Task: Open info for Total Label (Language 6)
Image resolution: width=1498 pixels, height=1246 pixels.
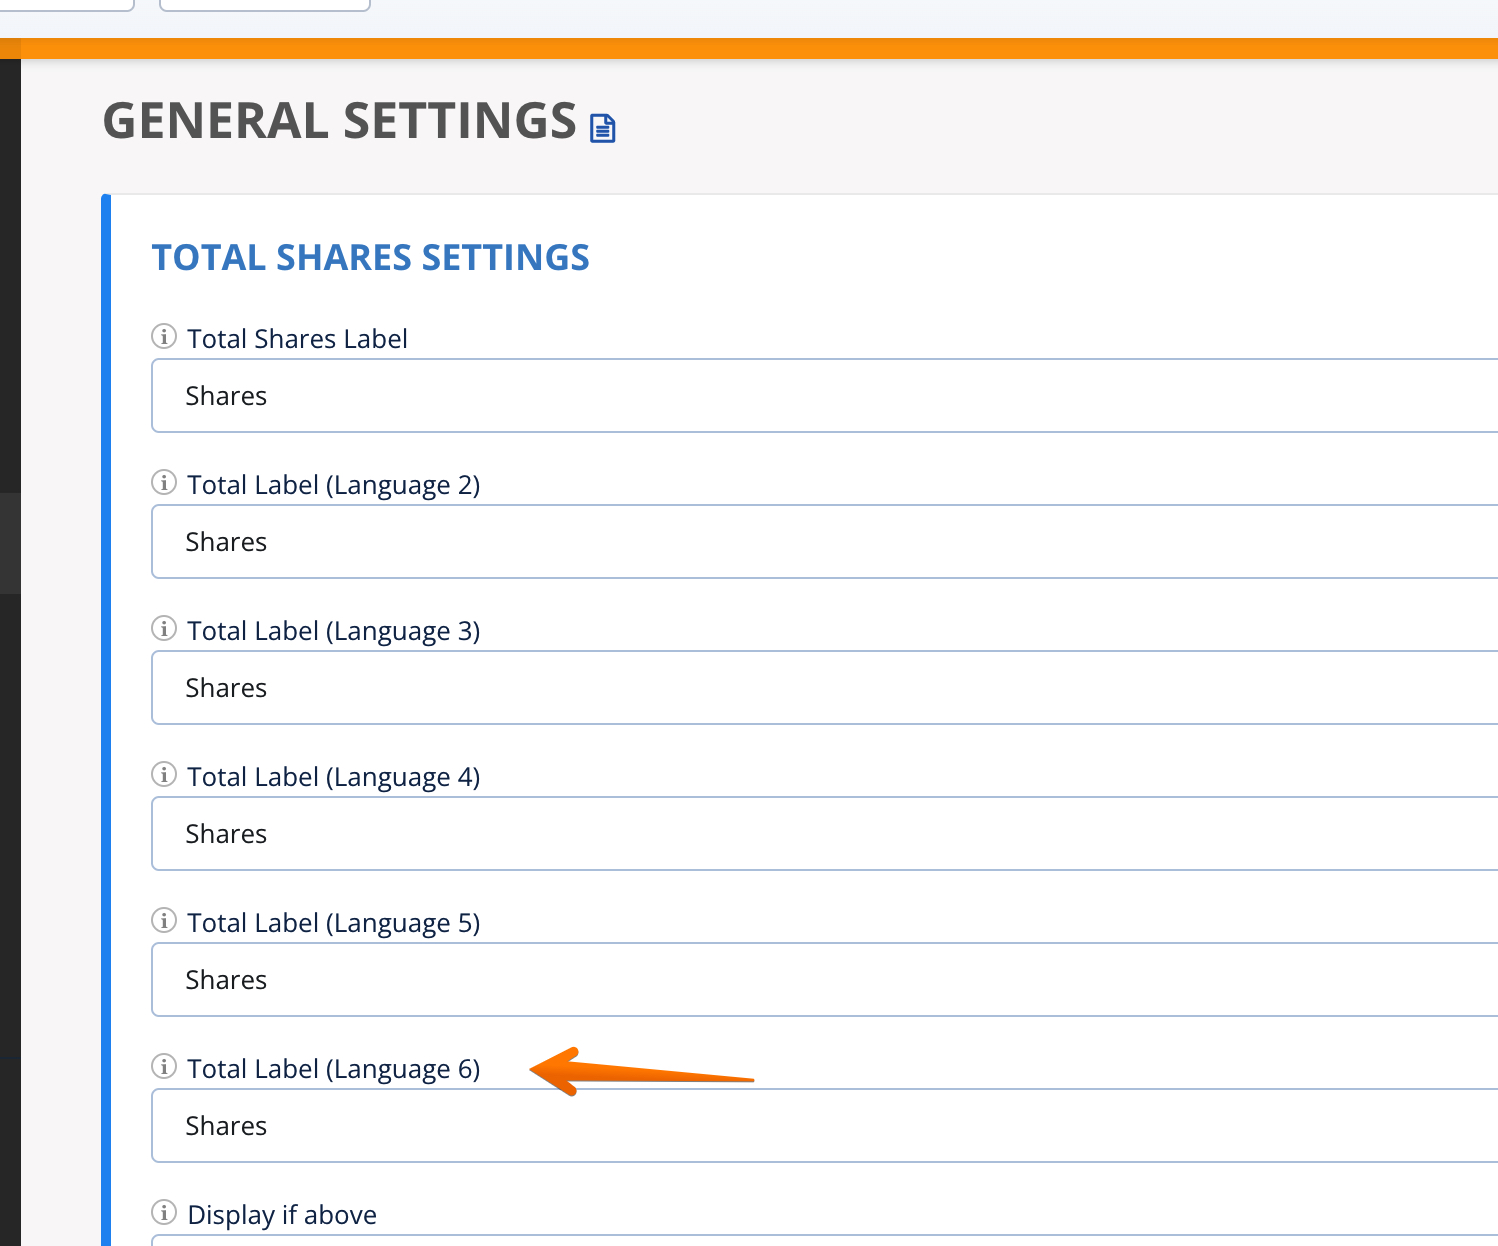Action: (x=164, y=1067)
